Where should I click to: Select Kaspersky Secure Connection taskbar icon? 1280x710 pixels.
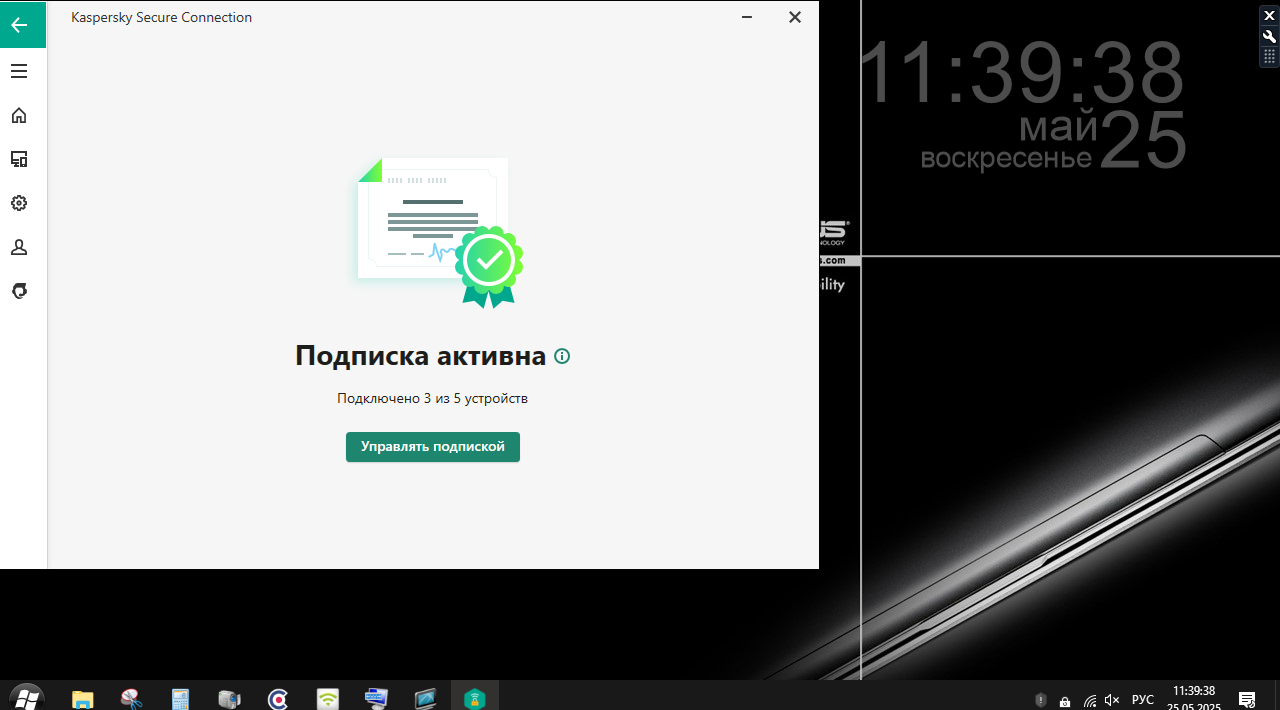click(474, 698)
